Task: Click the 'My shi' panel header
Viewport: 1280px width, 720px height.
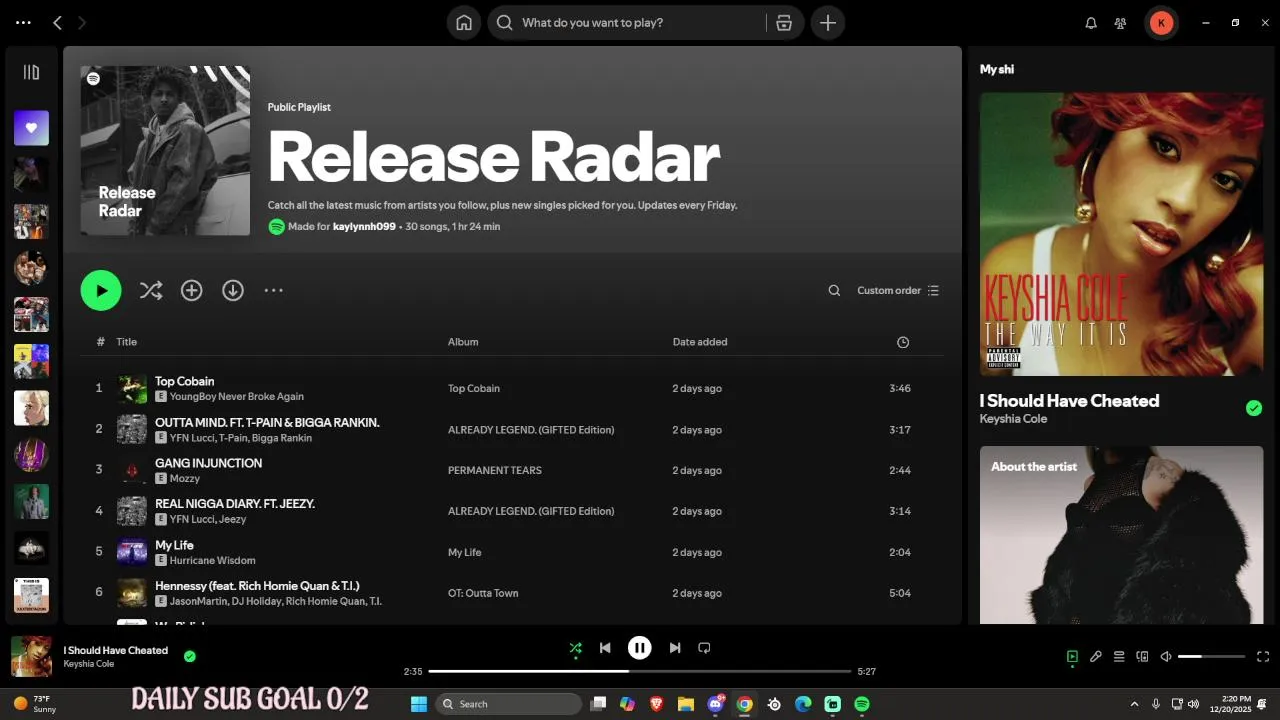Action: [996, 69]
